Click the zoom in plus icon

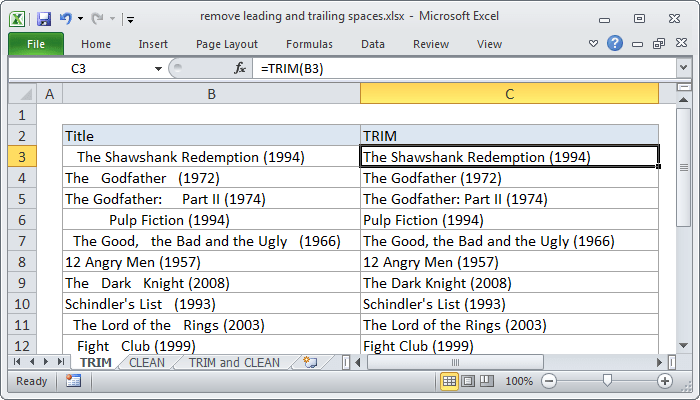[664, 381]
